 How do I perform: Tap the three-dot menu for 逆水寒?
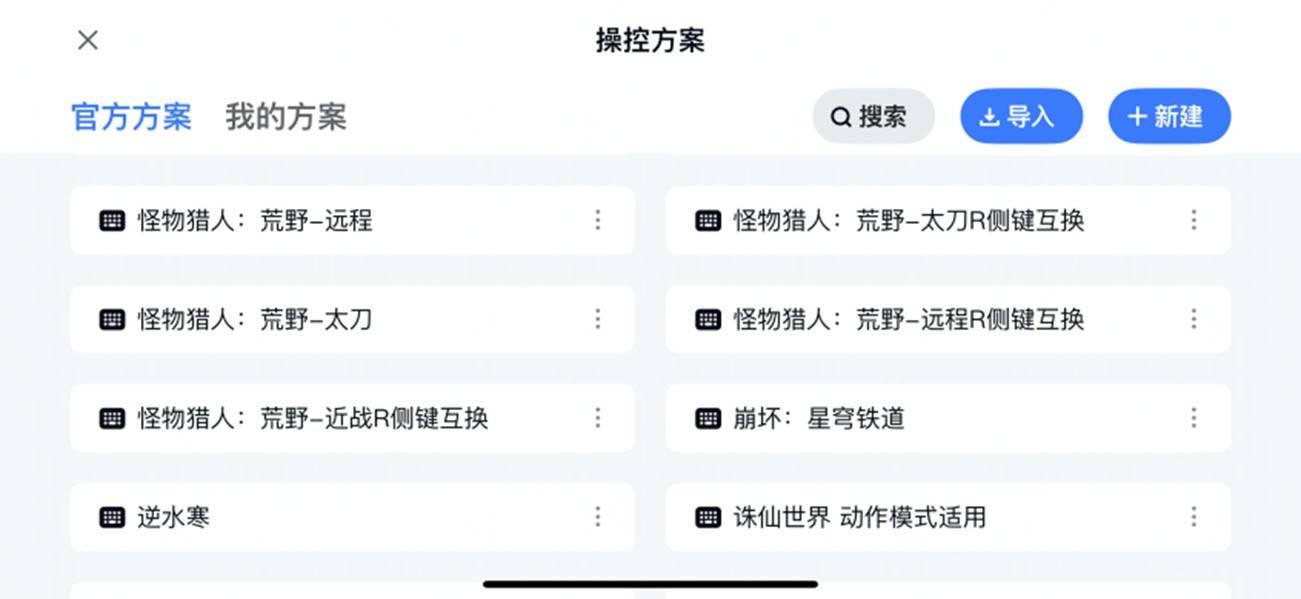[x=598, y=517]
